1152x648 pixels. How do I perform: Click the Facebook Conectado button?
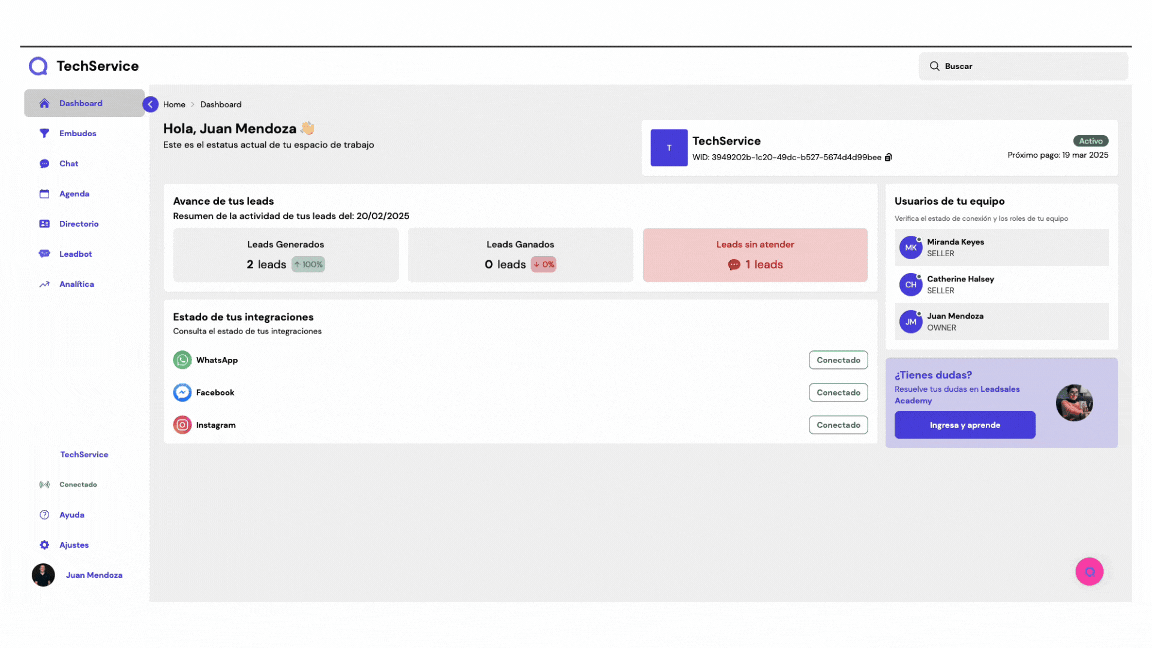(838, 393)
